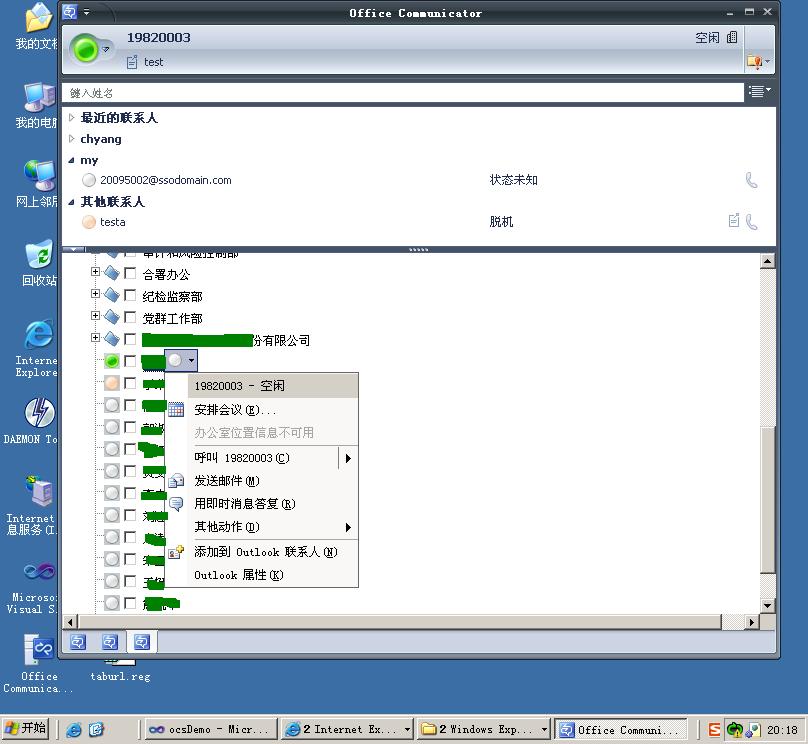This screenshot has width=808, height=744.
Task: Click the 合署办公 department tag icon
Action: pos(112,273)
